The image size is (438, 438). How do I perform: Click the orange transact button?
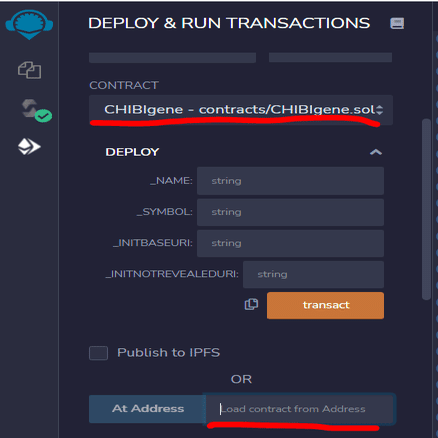pos(325,305)
